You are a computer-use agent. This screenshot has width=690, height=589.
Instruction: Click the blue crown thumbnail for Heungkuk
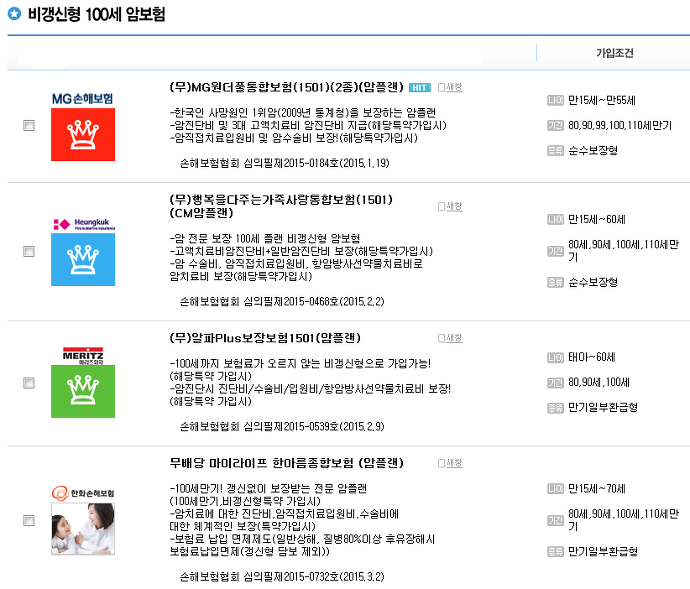tap(83, 260)
